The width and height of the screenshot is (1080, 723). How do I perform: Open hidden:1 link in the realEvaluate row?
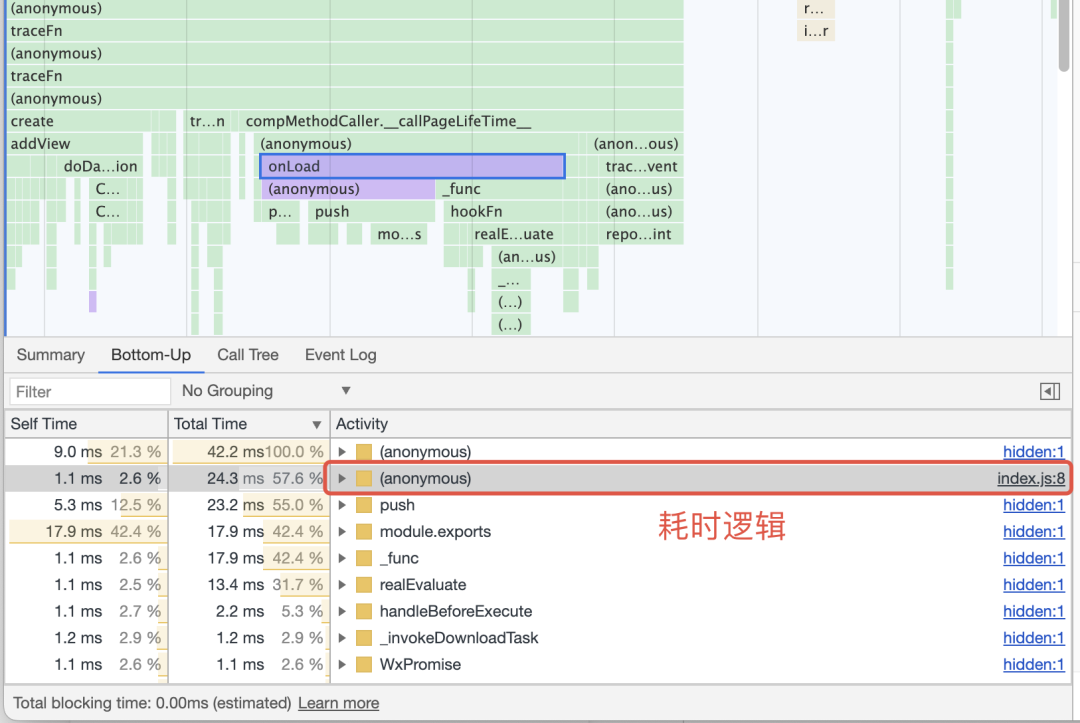click(1033, 585)
